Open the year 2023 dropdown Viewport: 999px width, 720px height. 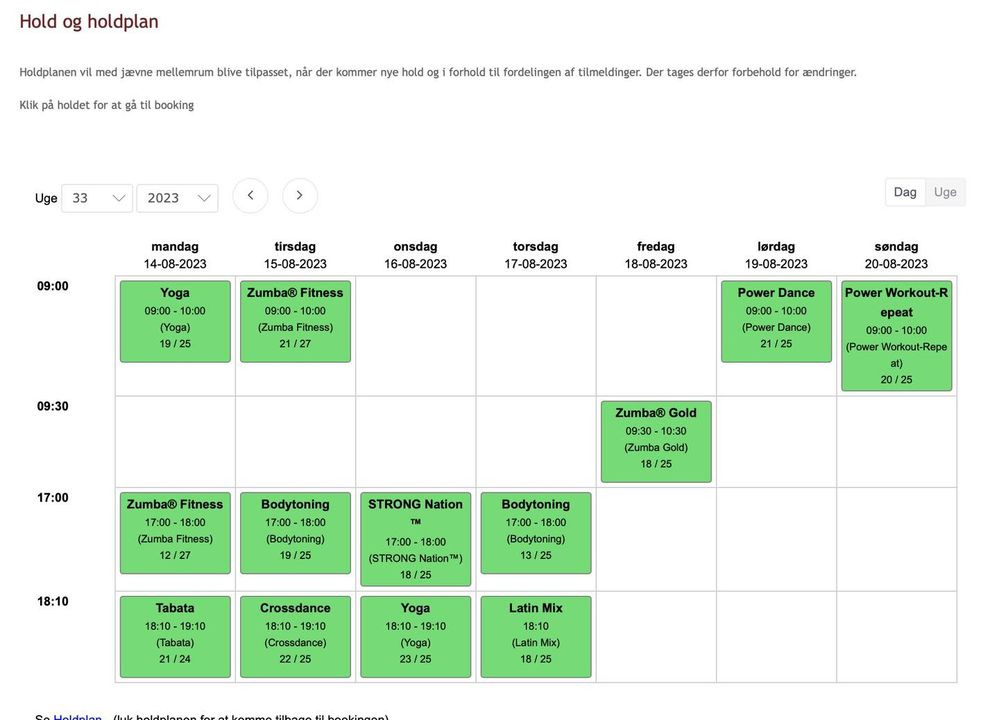pyautogui.click(x=177, y=198)
